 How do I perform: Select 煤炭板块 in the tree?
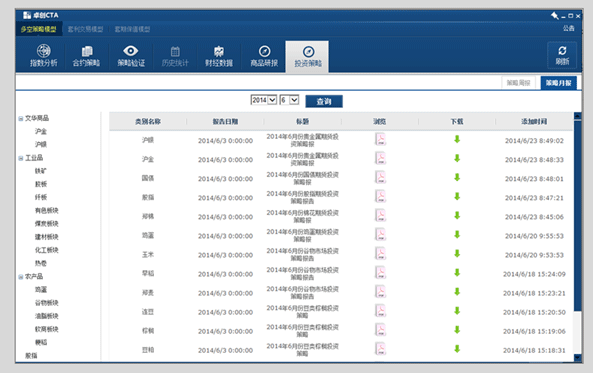click(47, 224)
